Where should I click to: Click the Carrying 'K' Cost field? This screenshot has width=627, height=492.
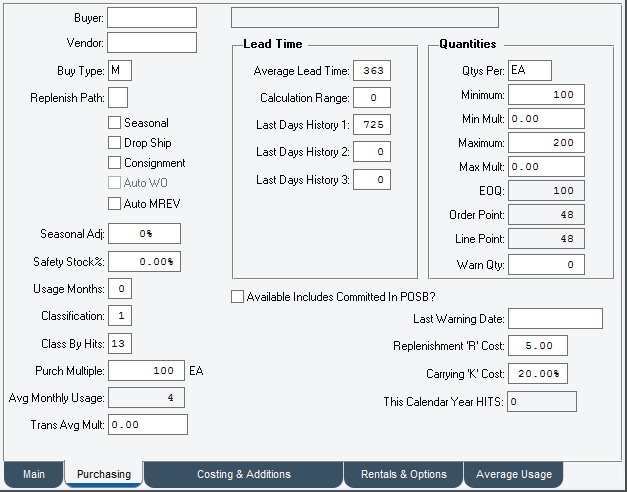point(537,373)
